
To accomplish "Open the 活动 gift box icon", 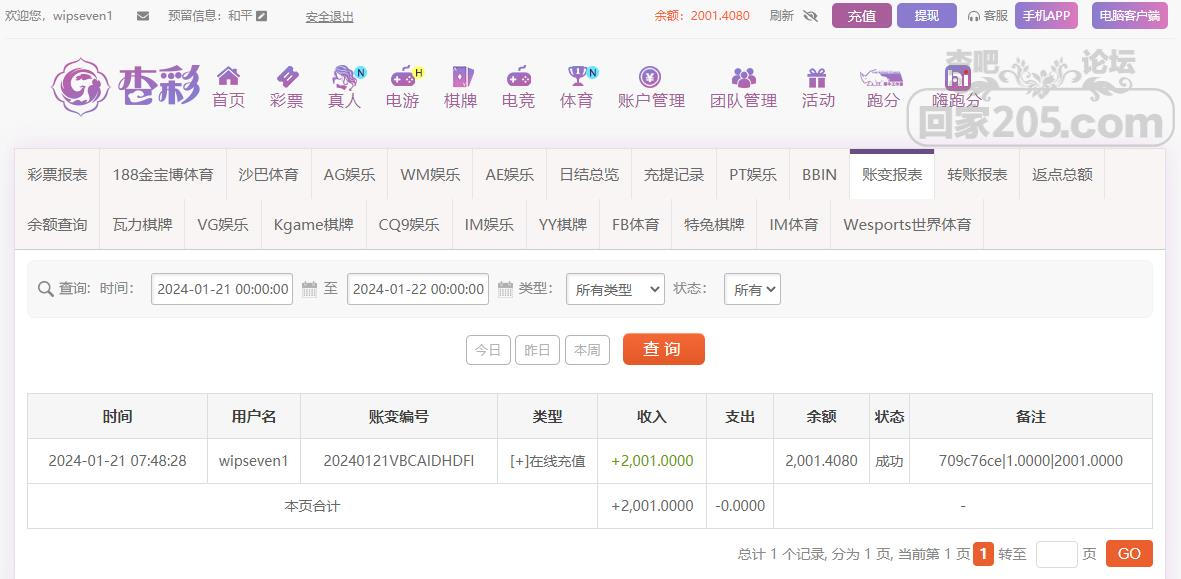I will (x=817, y=77).
